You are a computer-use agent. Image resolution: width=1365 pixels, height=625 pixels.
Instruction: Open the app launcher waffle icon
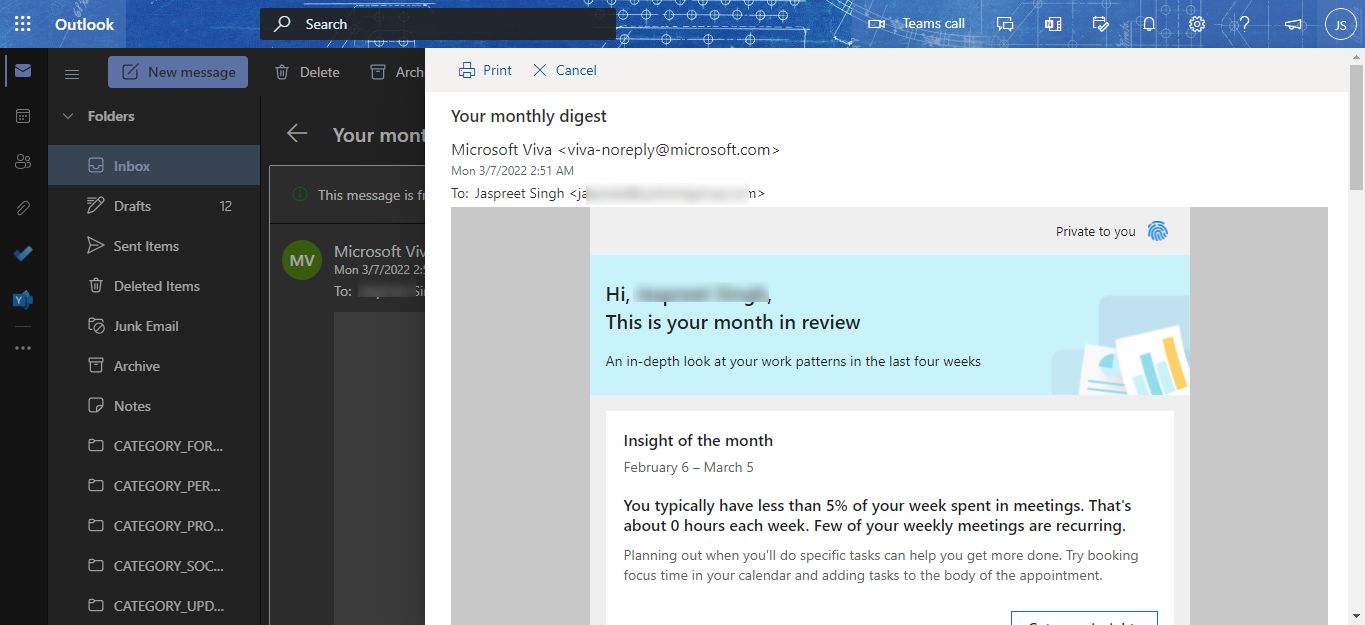click(22, 24)
